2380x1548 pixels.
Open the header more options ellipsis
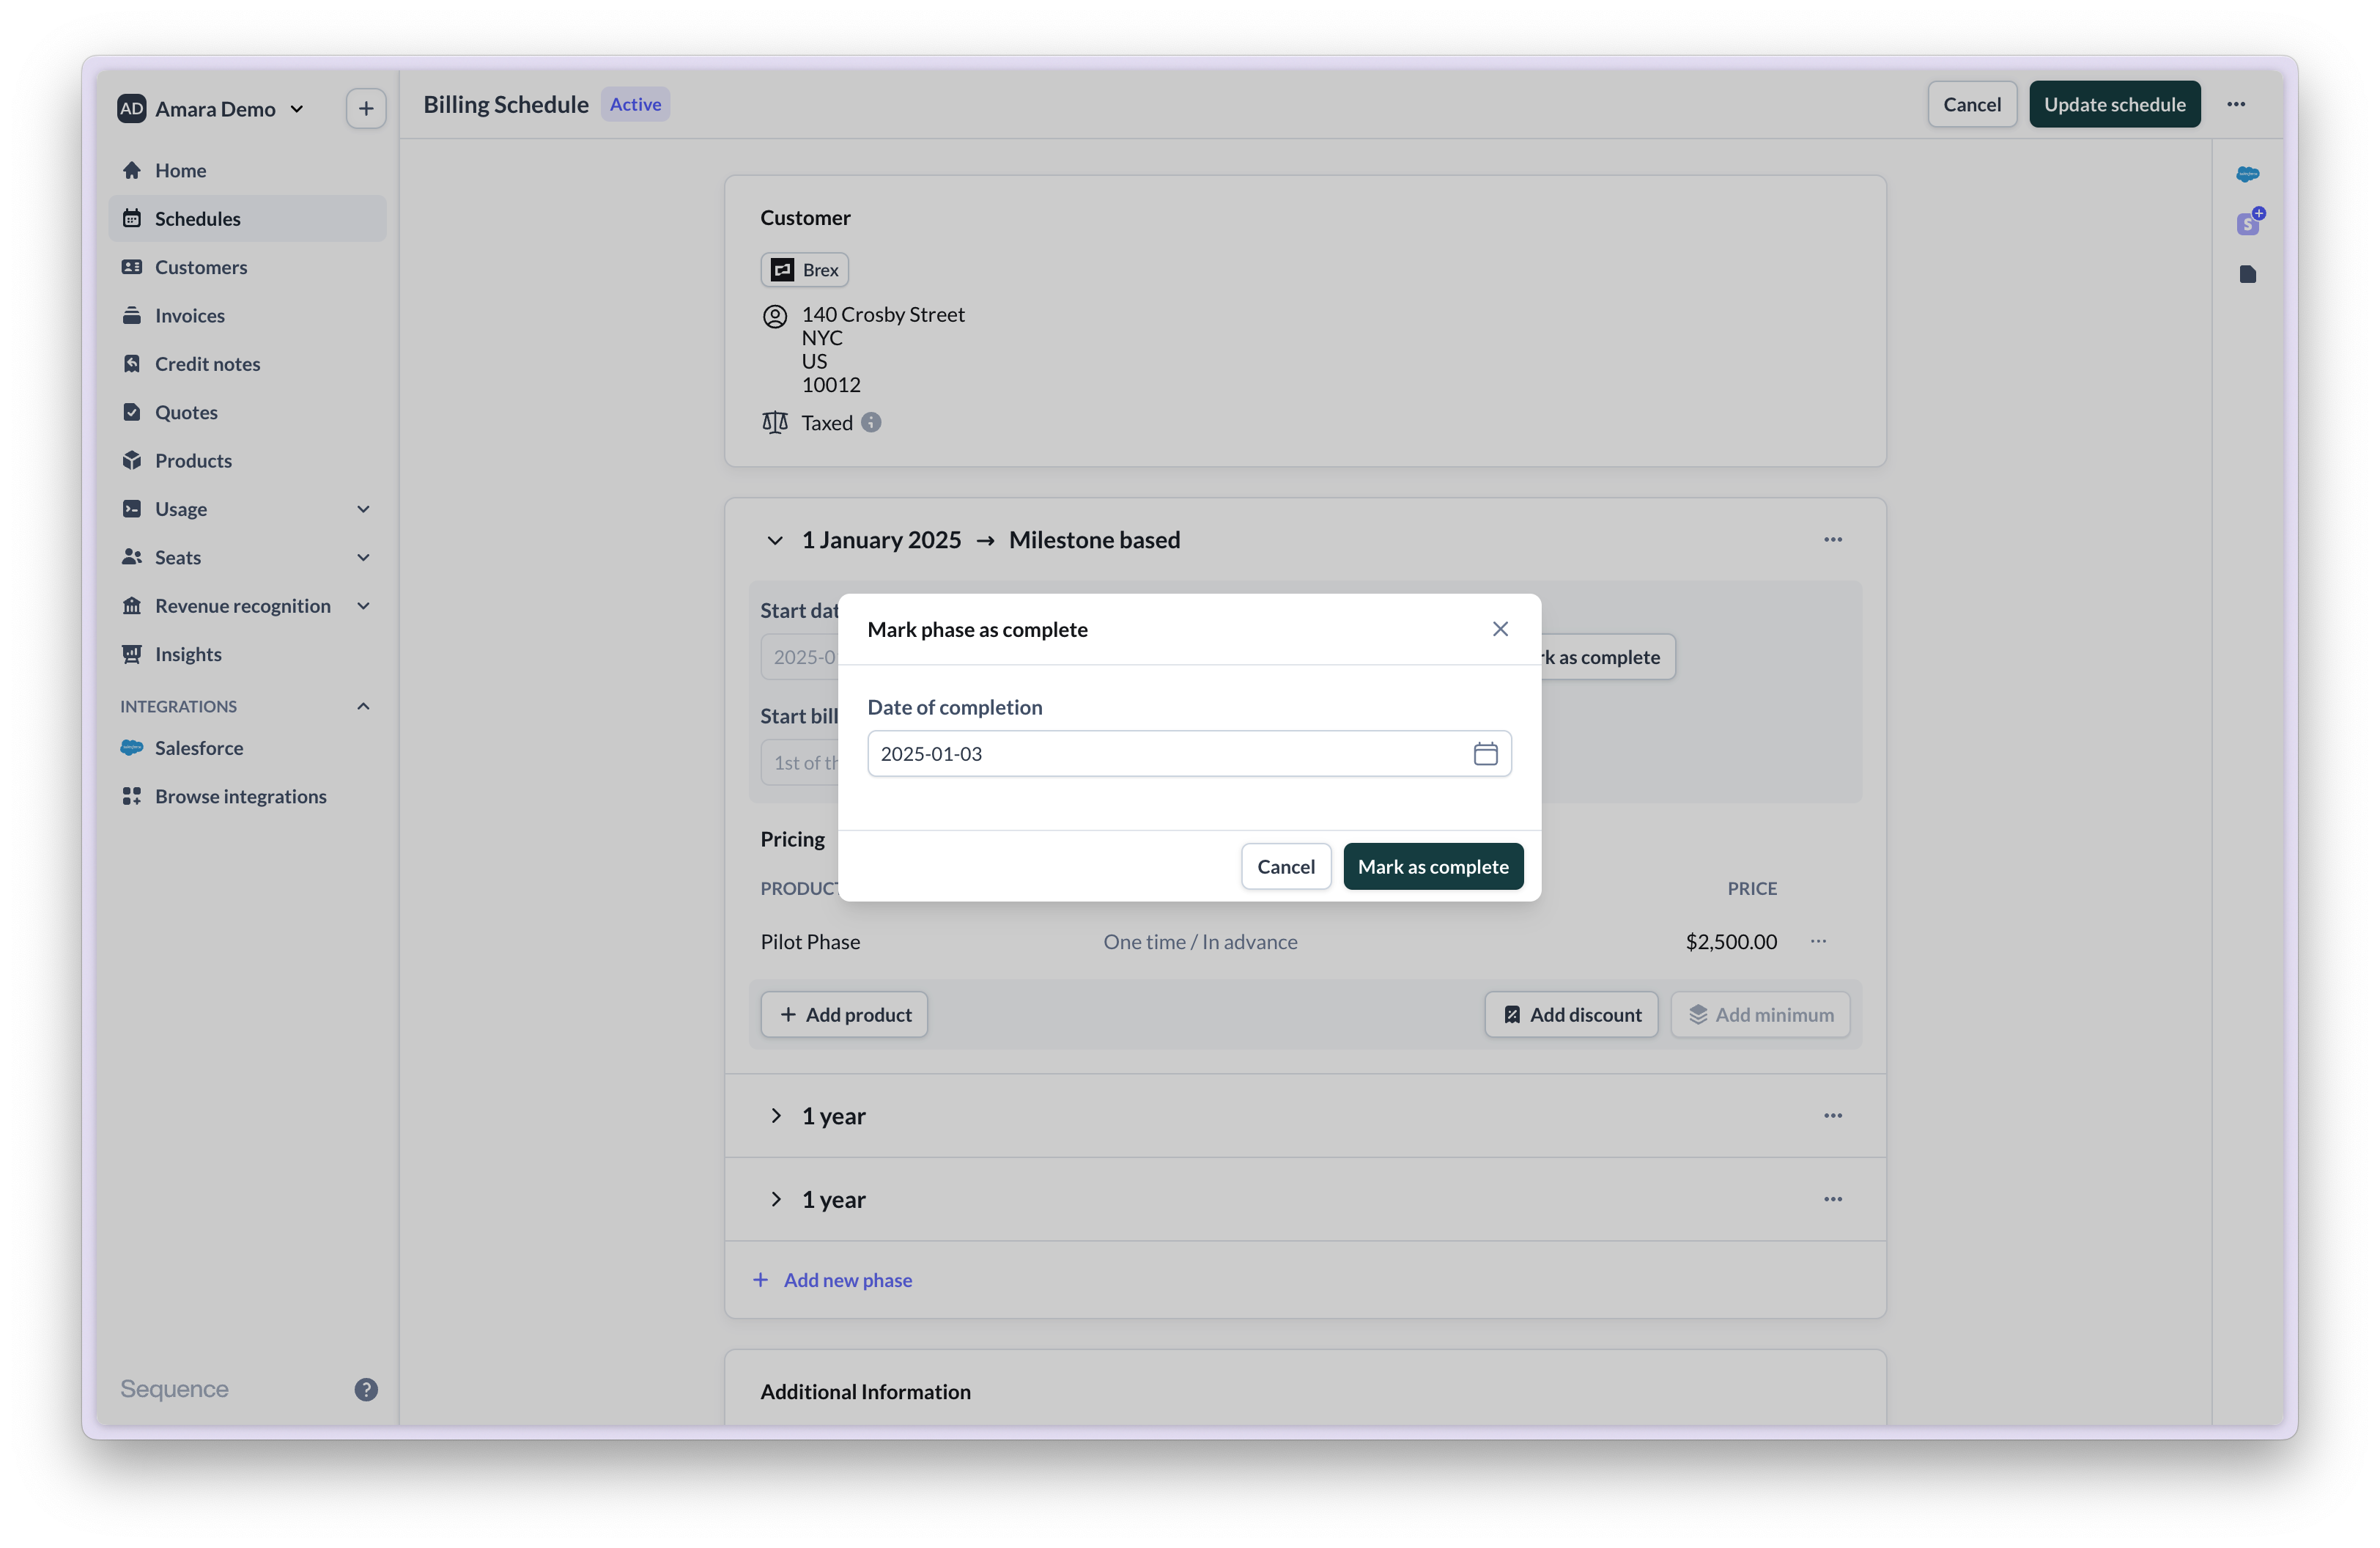click(2236, 104)
